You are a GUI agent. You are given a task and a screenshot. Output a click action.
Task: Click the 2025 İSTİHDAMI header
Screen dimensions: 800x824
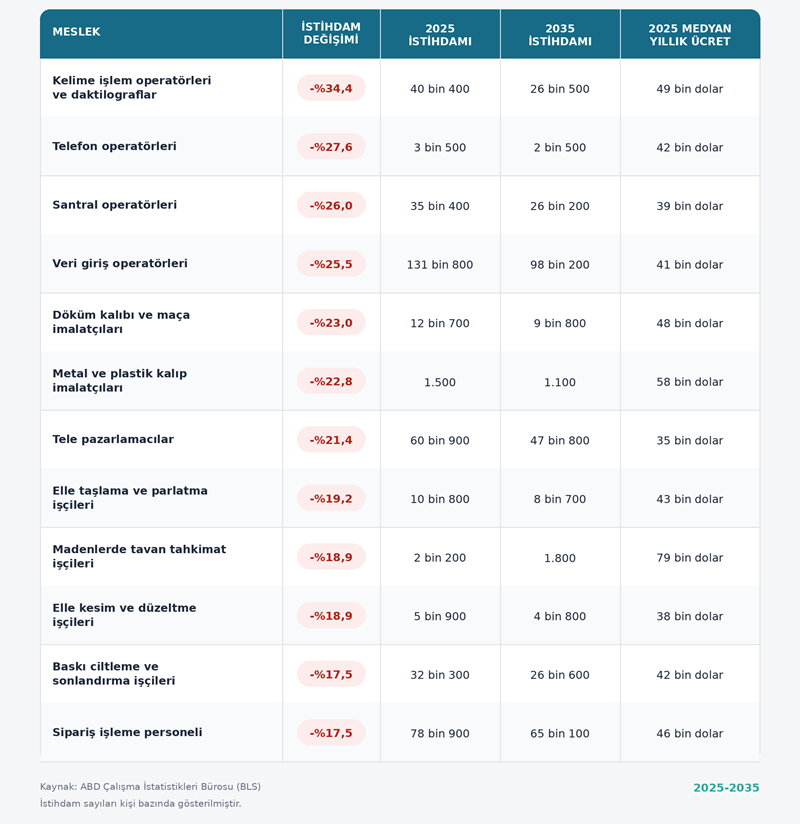tap(440, 35)
